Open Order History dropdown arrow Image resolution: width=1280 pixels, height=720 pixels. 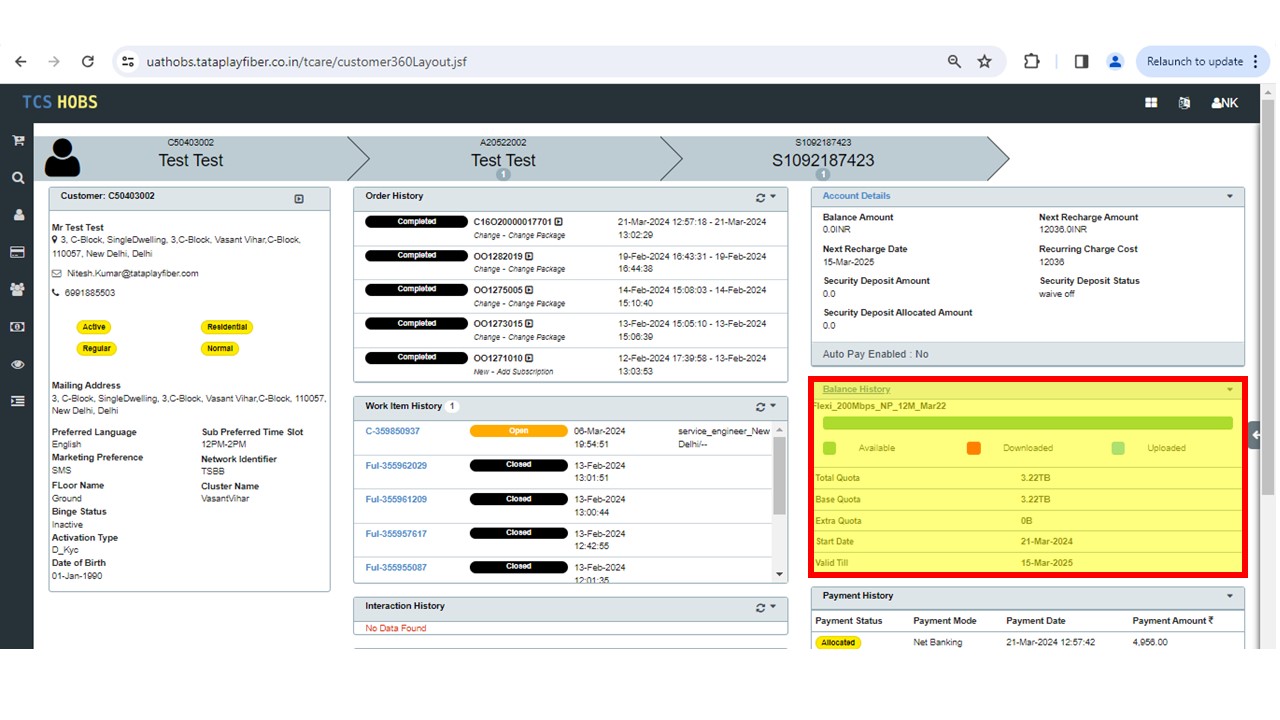[x=773, y=198]
